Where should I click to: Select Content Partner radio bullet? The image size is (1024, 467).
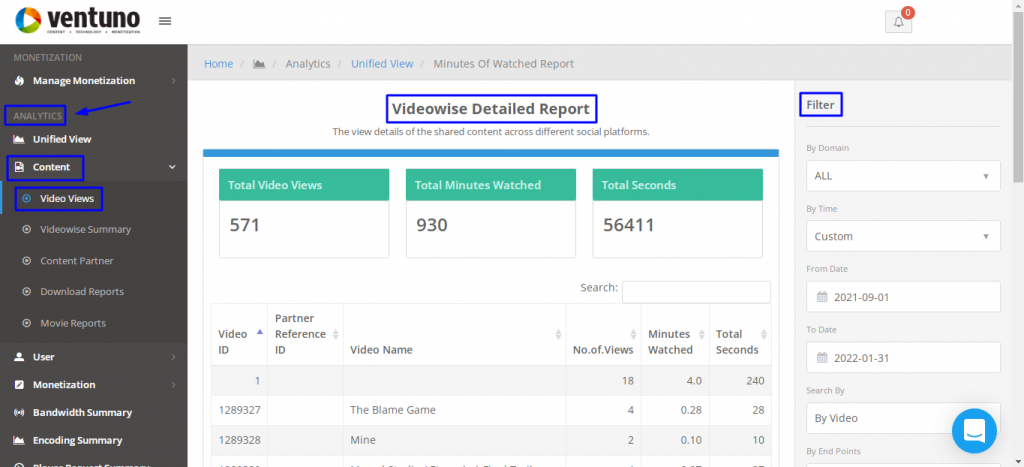click(x=27, y=261)
